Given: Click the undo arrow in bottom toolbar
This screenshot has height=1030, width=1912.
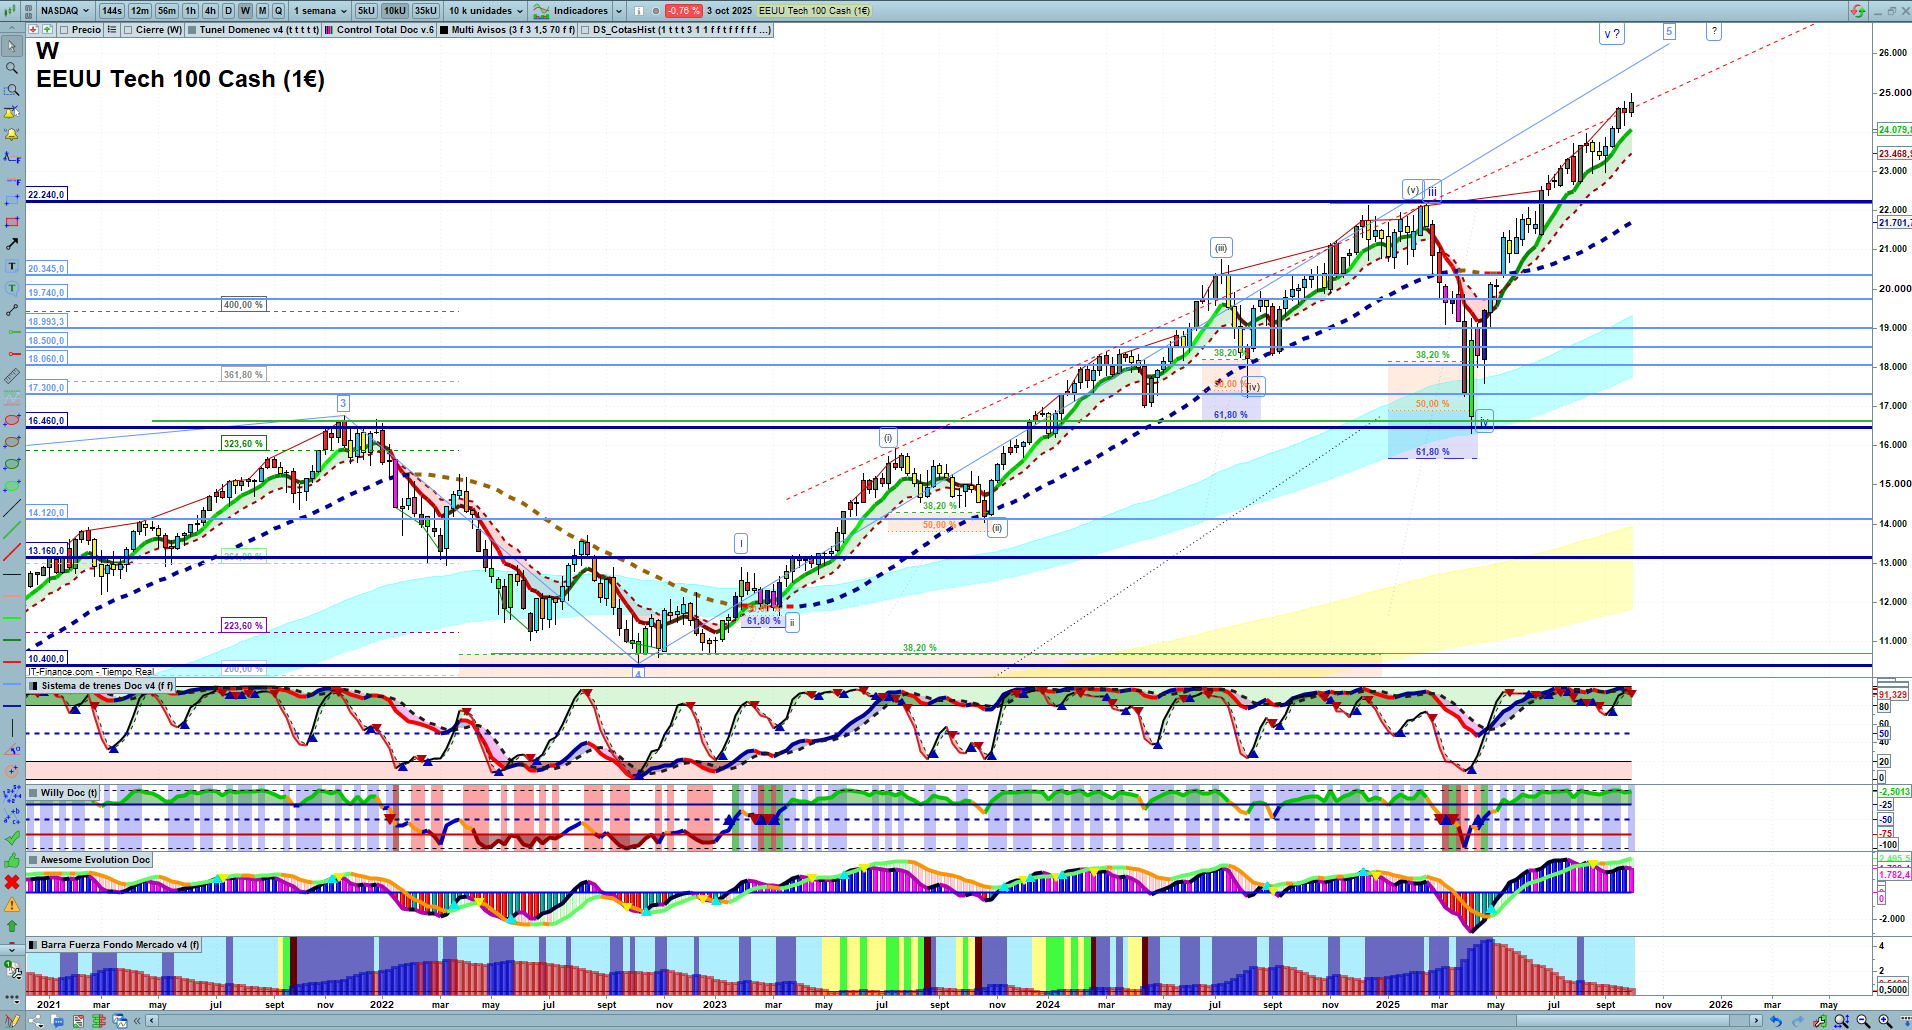Looking at the screenshot, I should click(1775, 1021).
